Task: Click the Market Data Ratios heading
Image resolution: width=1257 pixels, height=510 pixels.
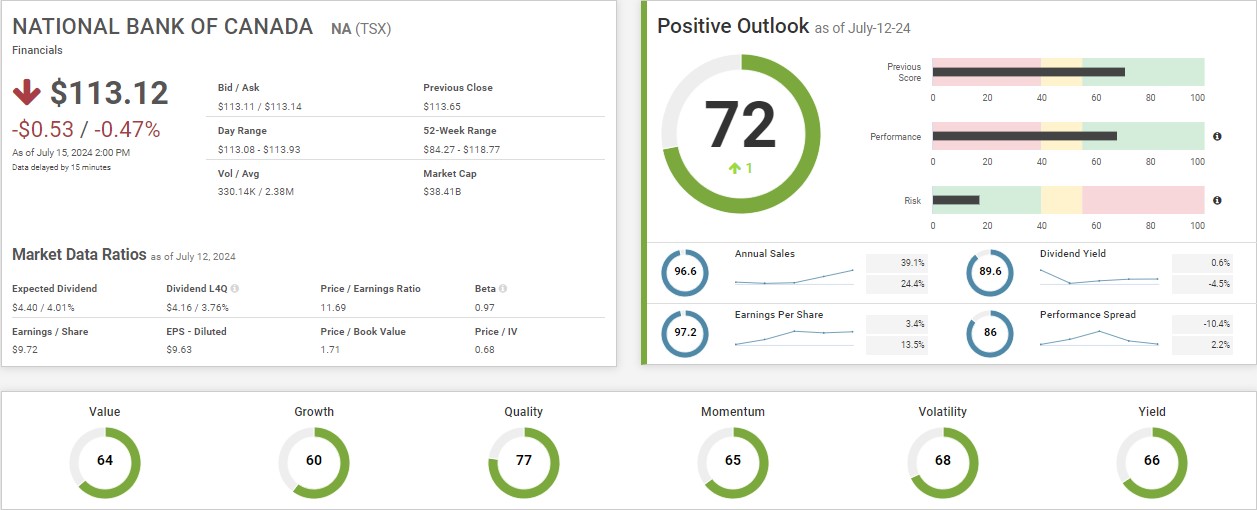Action: point(79,254)
